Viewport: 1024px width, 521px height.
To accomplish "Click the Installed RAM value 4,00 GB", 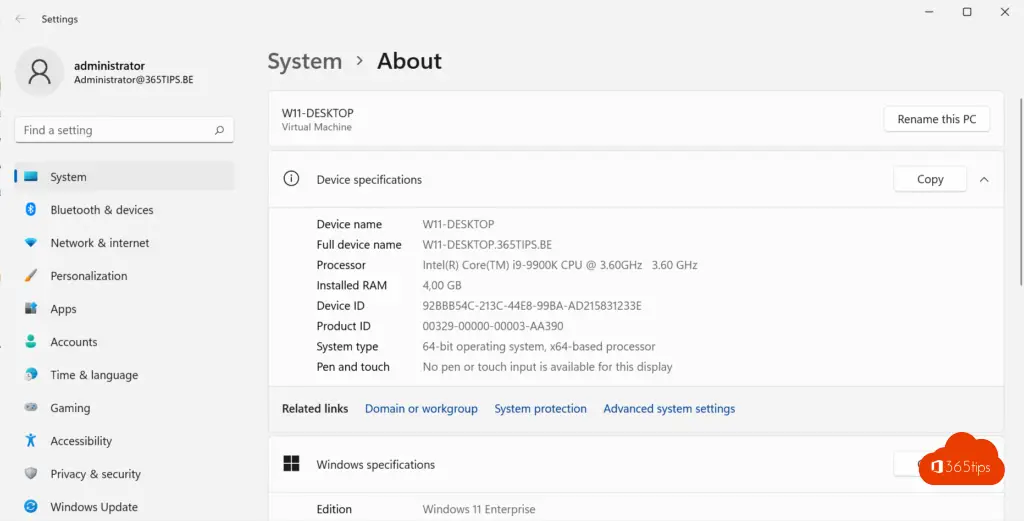I will 442,285.
